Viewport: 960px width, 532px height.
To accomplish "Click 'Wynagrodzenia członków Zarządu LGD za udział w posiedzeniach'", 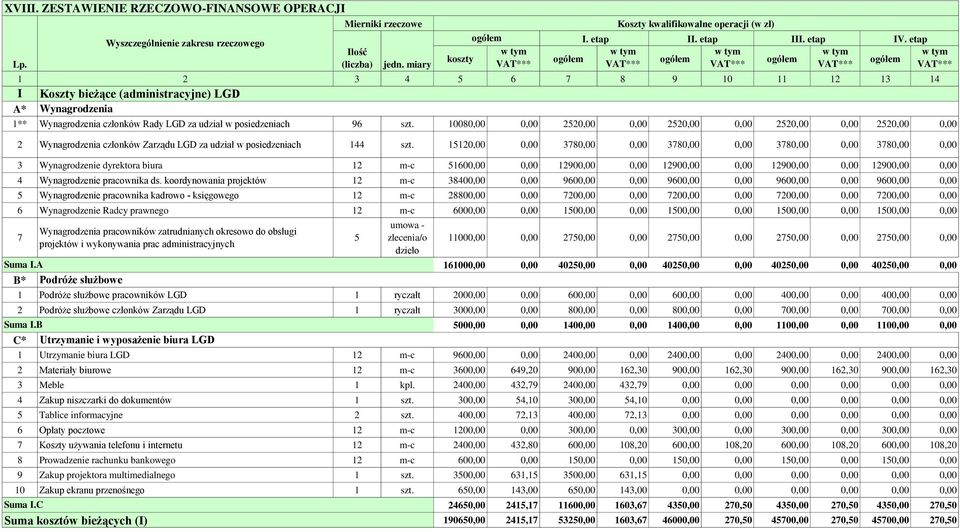I will coord(170,145).
